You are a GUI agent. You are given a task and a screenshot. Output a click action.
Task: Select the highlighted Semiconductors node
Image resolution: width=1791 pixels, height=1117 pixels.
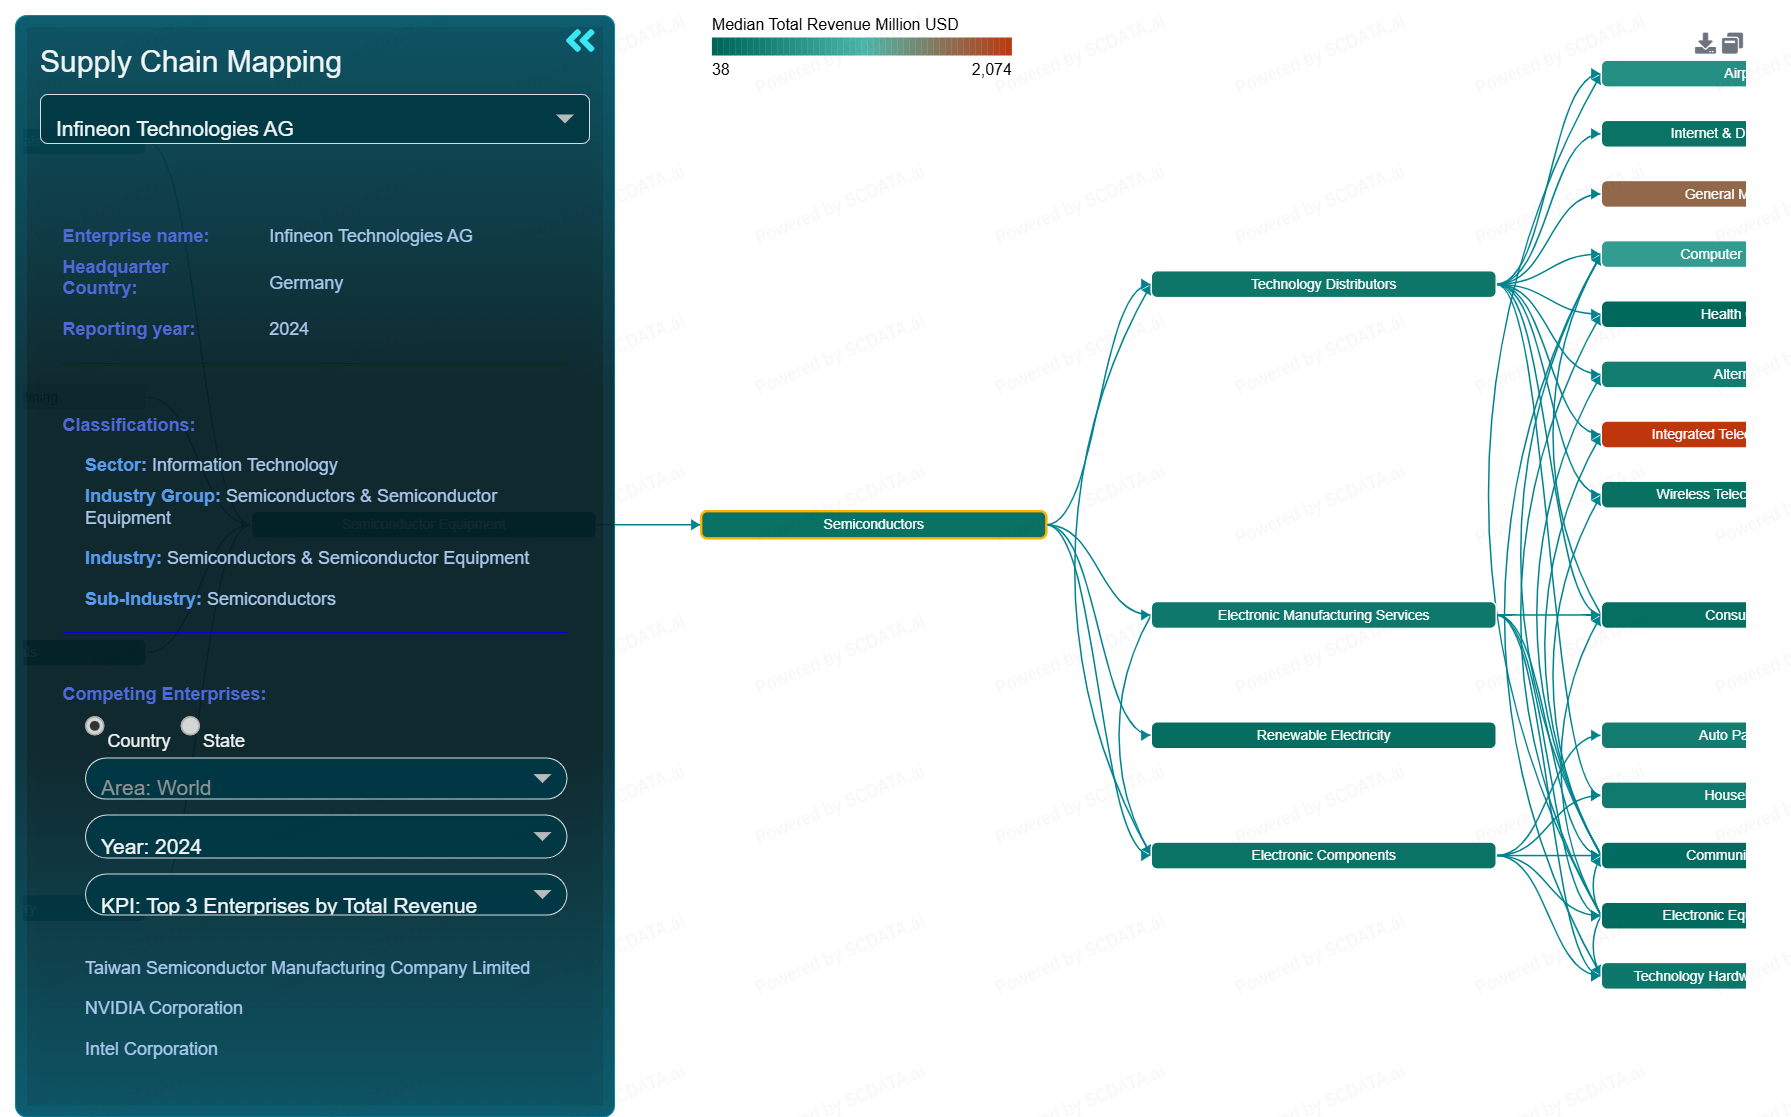(x=873, y=525)
